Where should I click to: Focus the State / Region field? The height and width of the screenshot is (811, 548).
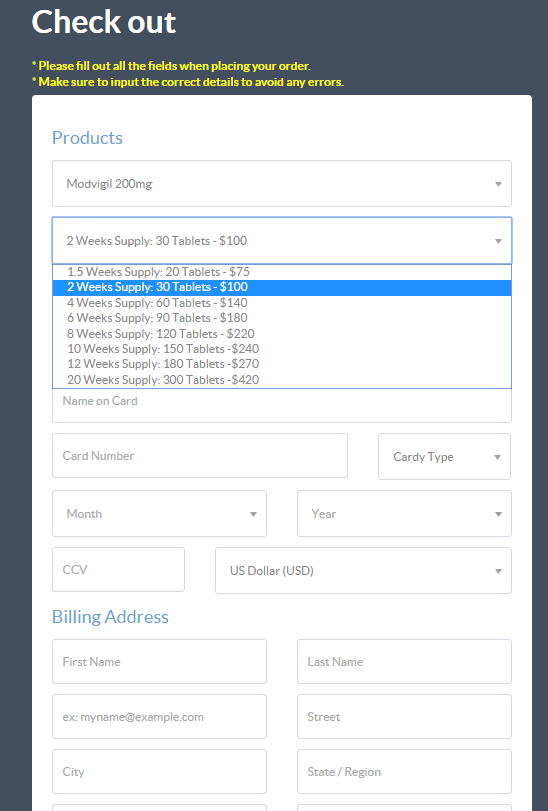click(404, 771)
